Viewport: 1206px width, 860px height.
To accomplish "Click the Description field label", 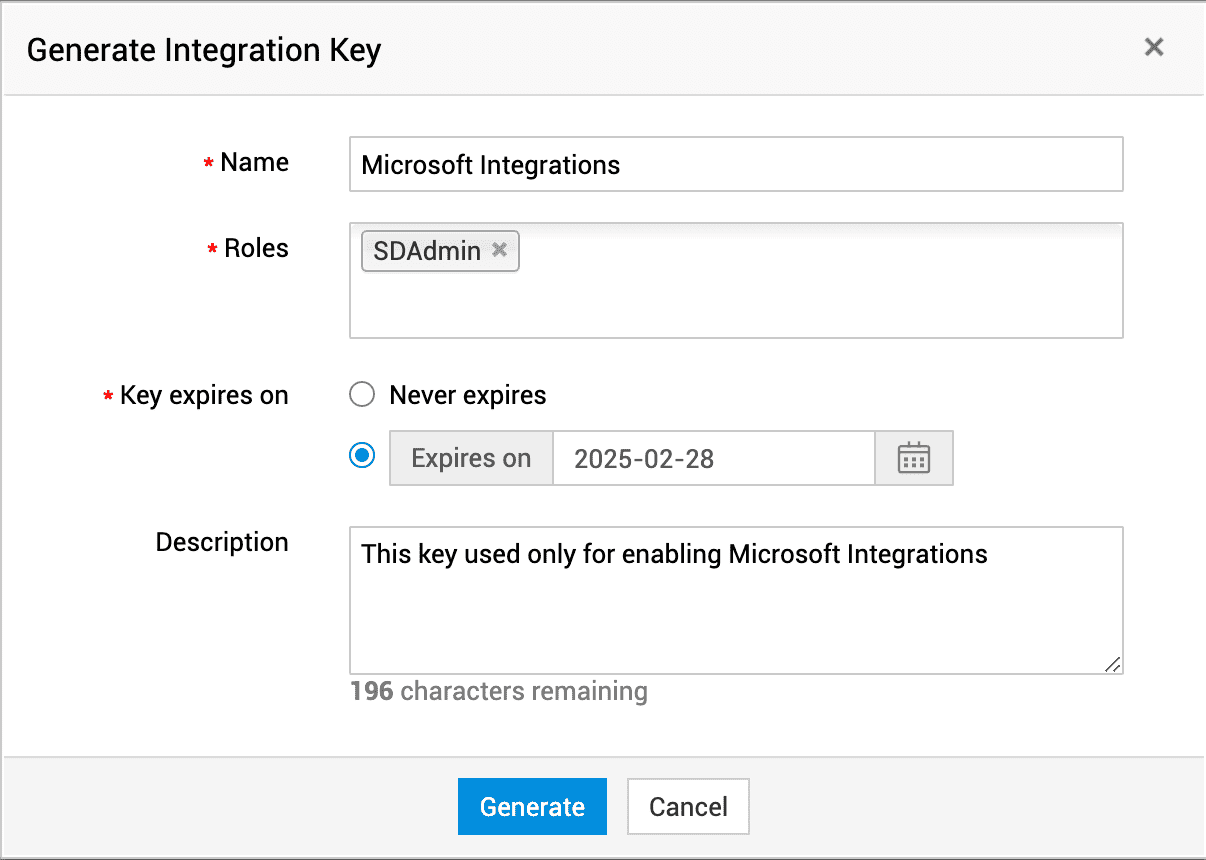I will click(x=222, y=542).
